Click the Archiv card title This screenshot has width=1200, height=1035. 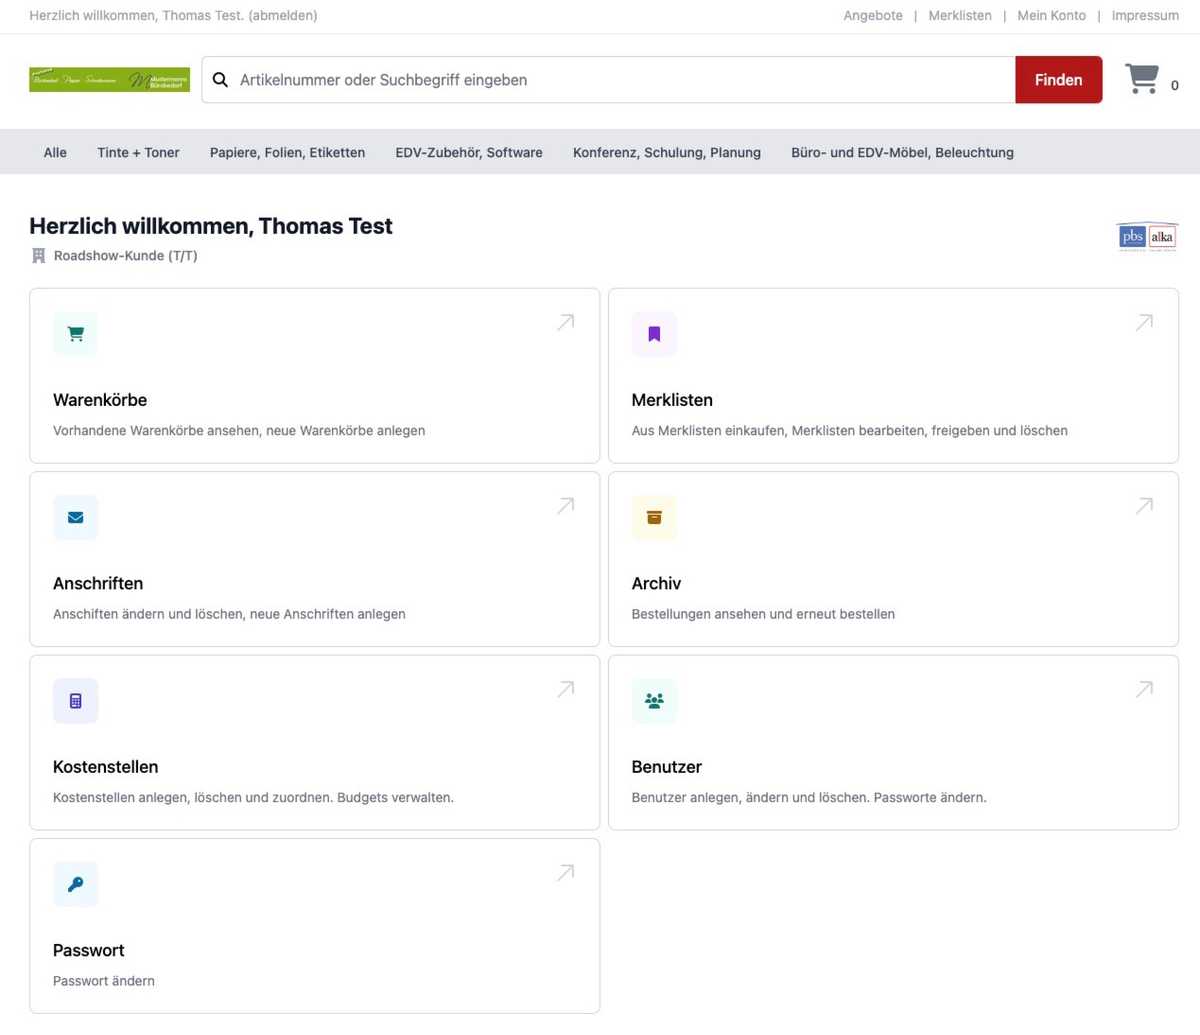click(x=656, y=584)
